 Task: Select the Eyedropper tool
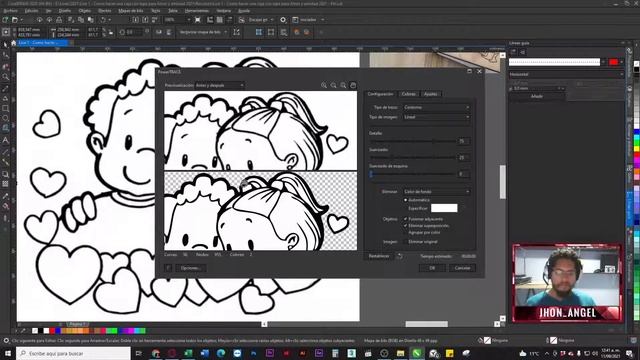pyautogui.click(x=5, y=196)
